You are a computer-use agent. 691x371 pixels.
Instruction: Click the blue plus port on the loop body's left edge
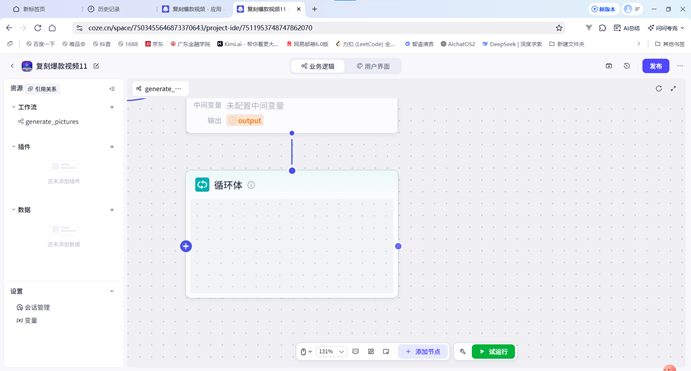(x=186, y=246)
